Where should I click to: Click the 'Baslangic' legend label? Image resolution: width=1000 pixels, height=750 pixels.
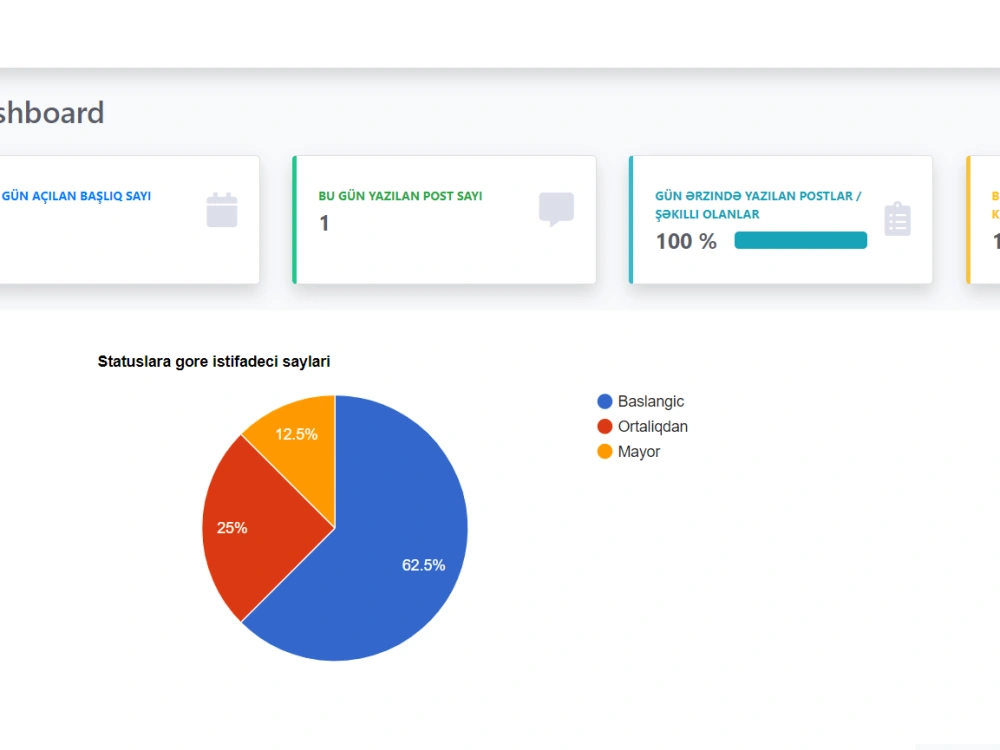tap(651, 402)
